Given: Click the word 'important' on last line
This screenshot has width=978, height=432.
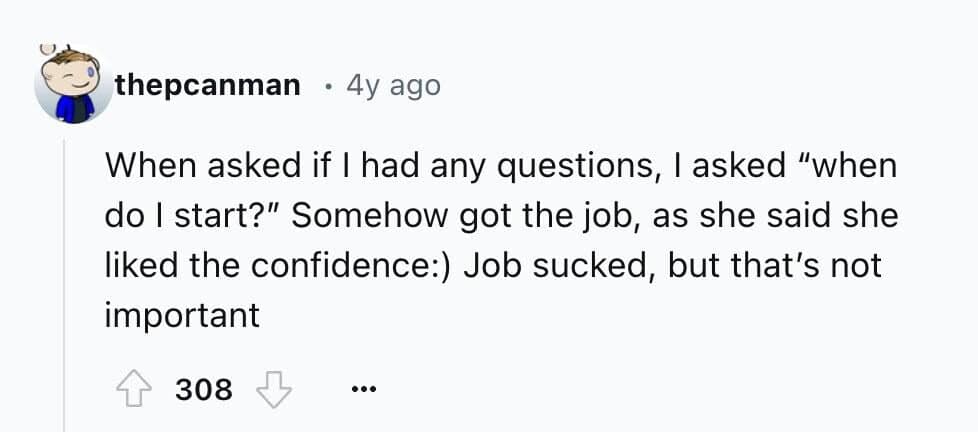Looking at the screenshot, I should (x=182, y=317).
